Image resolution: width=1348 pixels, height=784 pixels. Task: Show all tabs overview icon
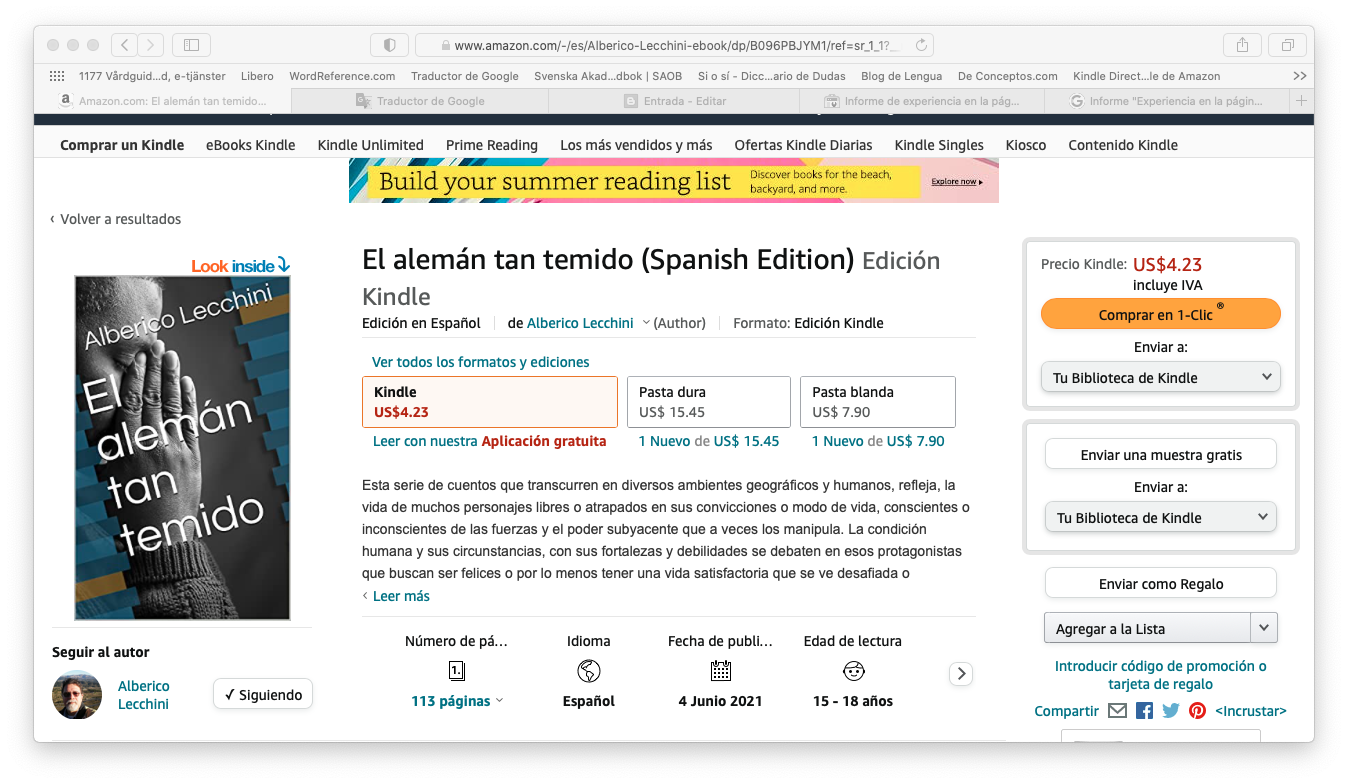pos(1287,45)
